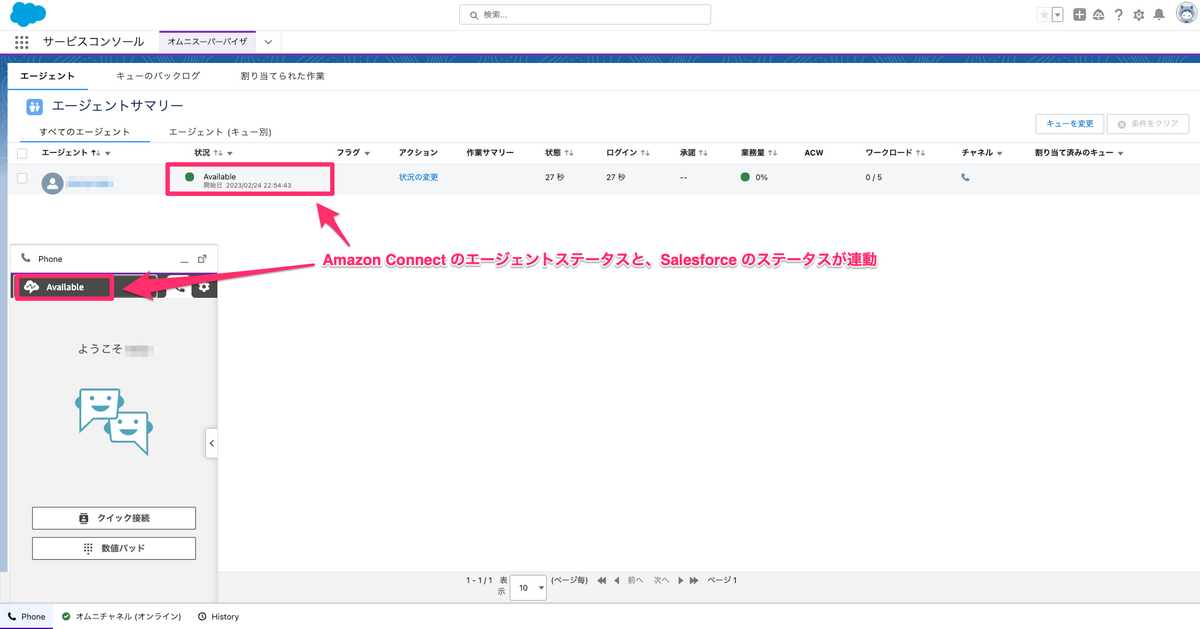Click the 前へ previous page link
This screenshot has width=1200, height=629.
click(x=635, y=580)
